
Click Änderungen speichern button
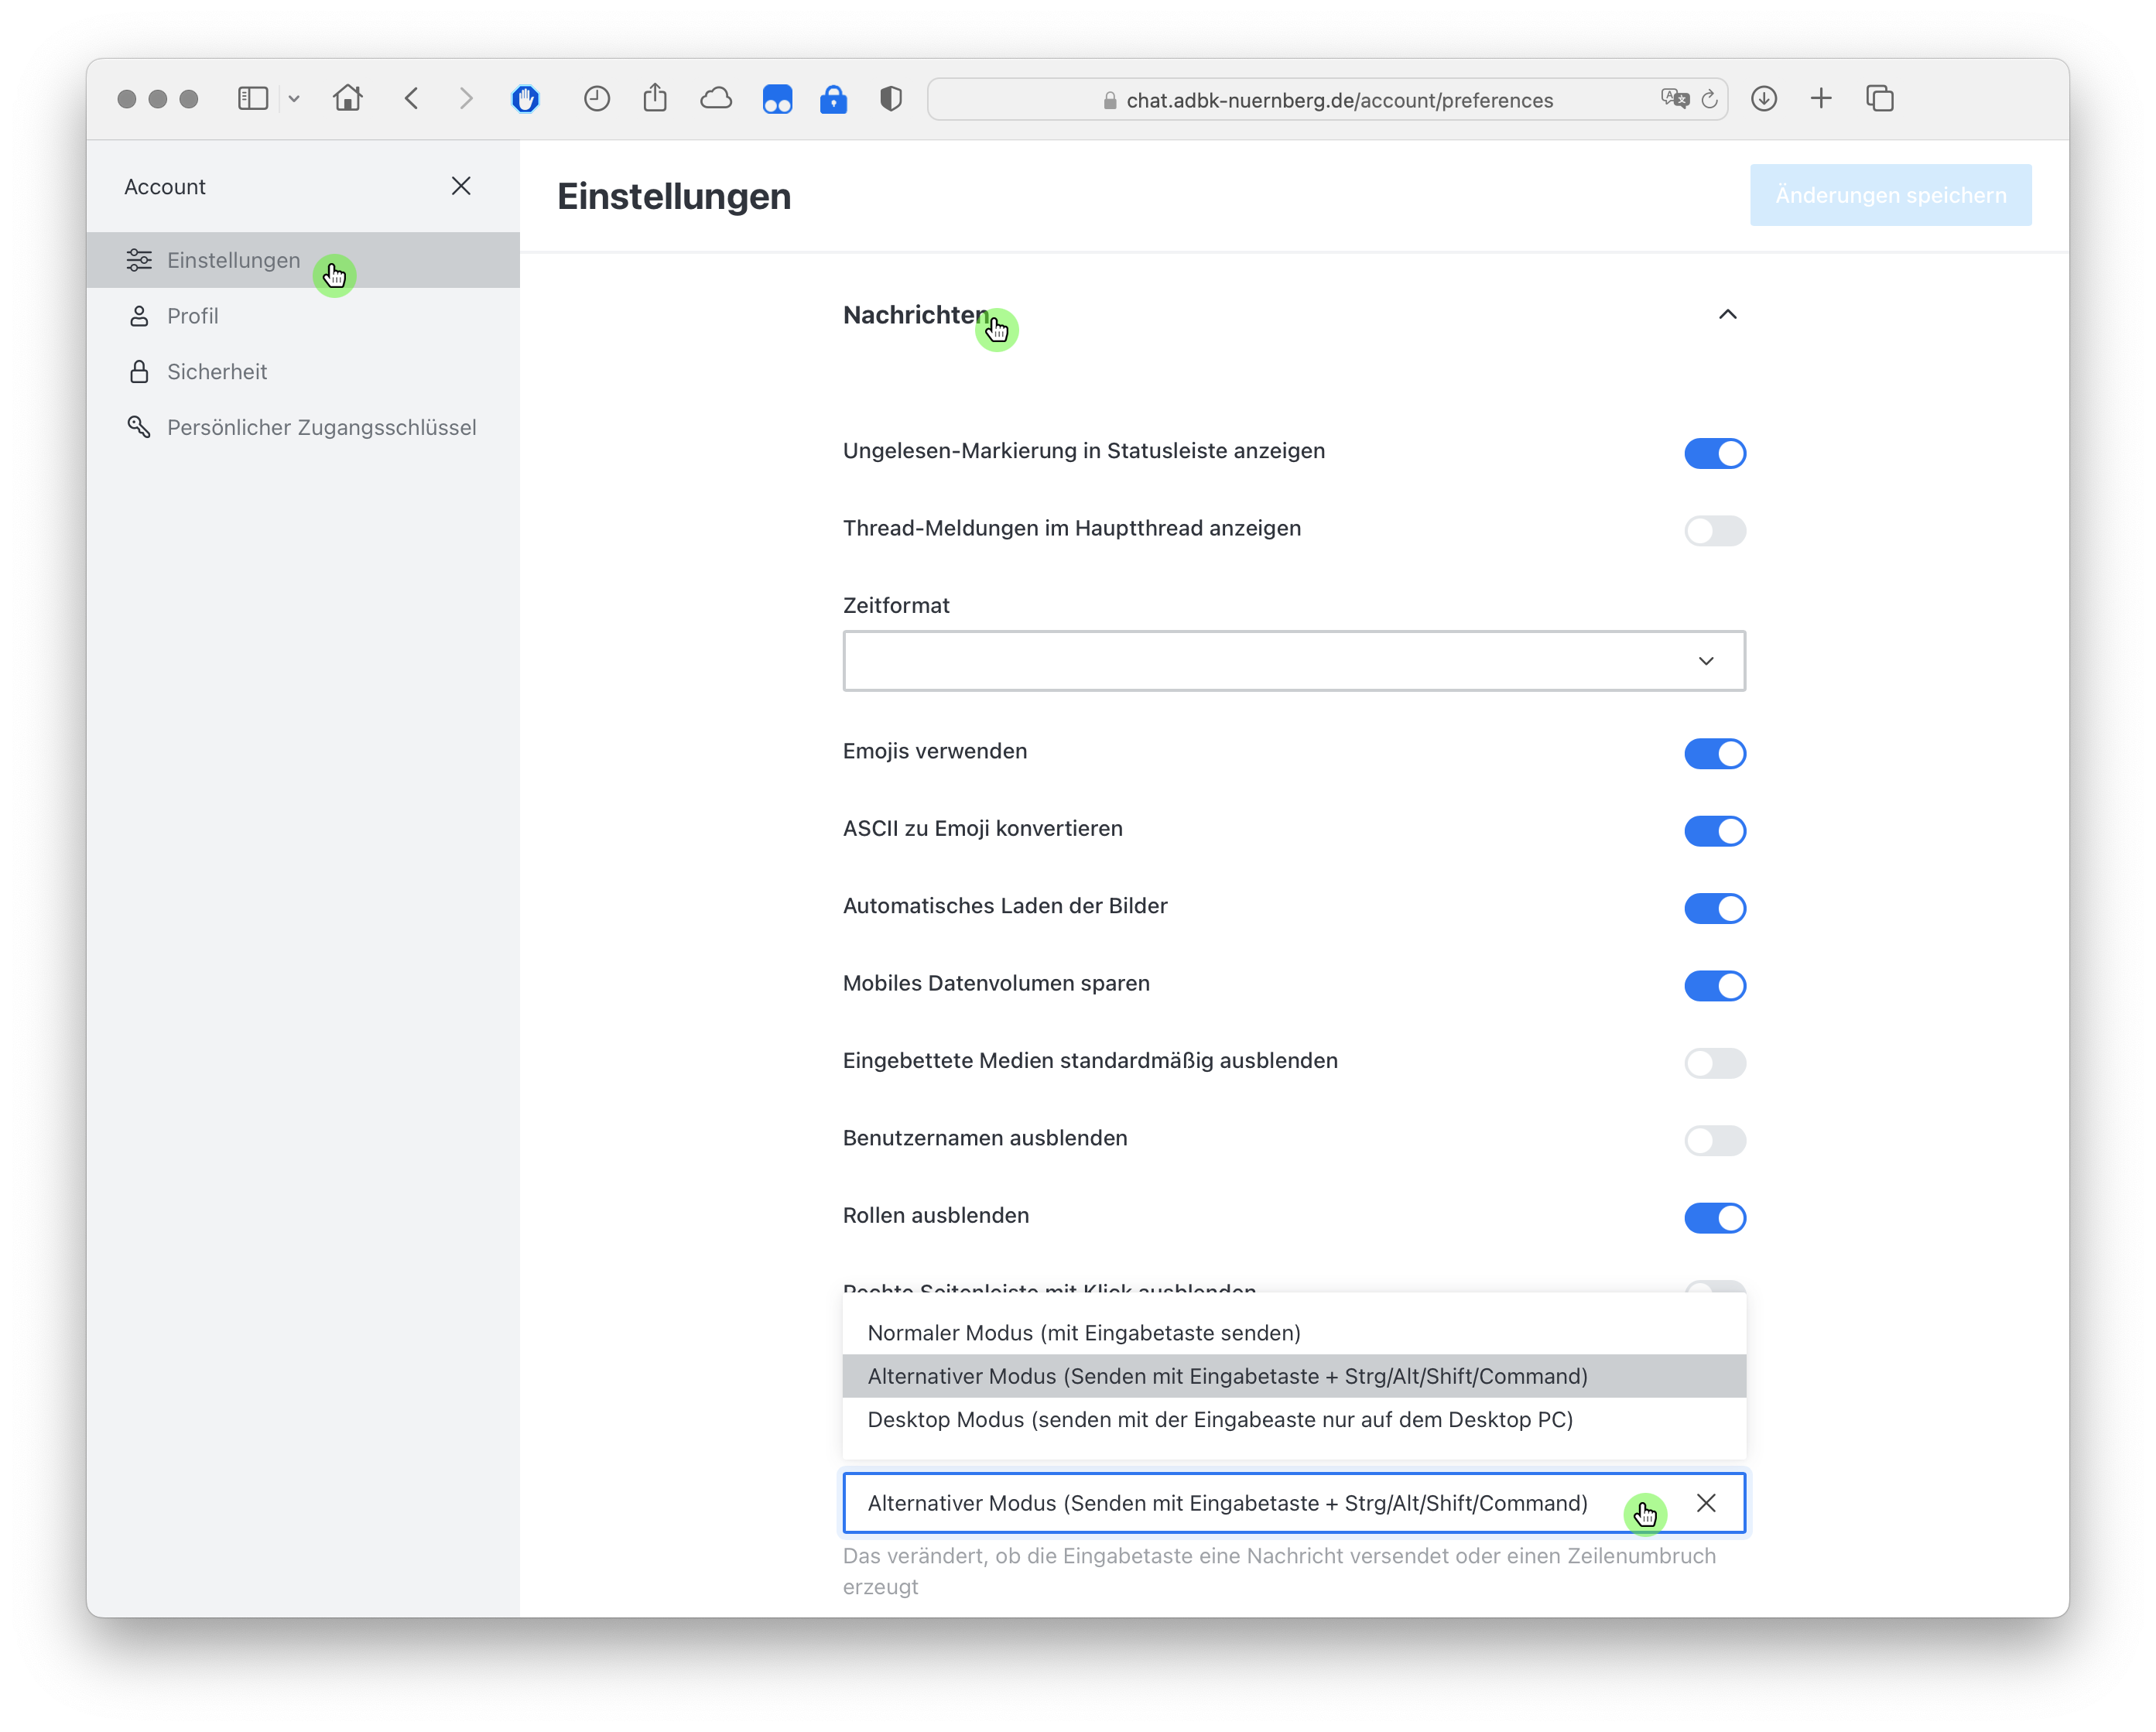tap(1890, 195)
